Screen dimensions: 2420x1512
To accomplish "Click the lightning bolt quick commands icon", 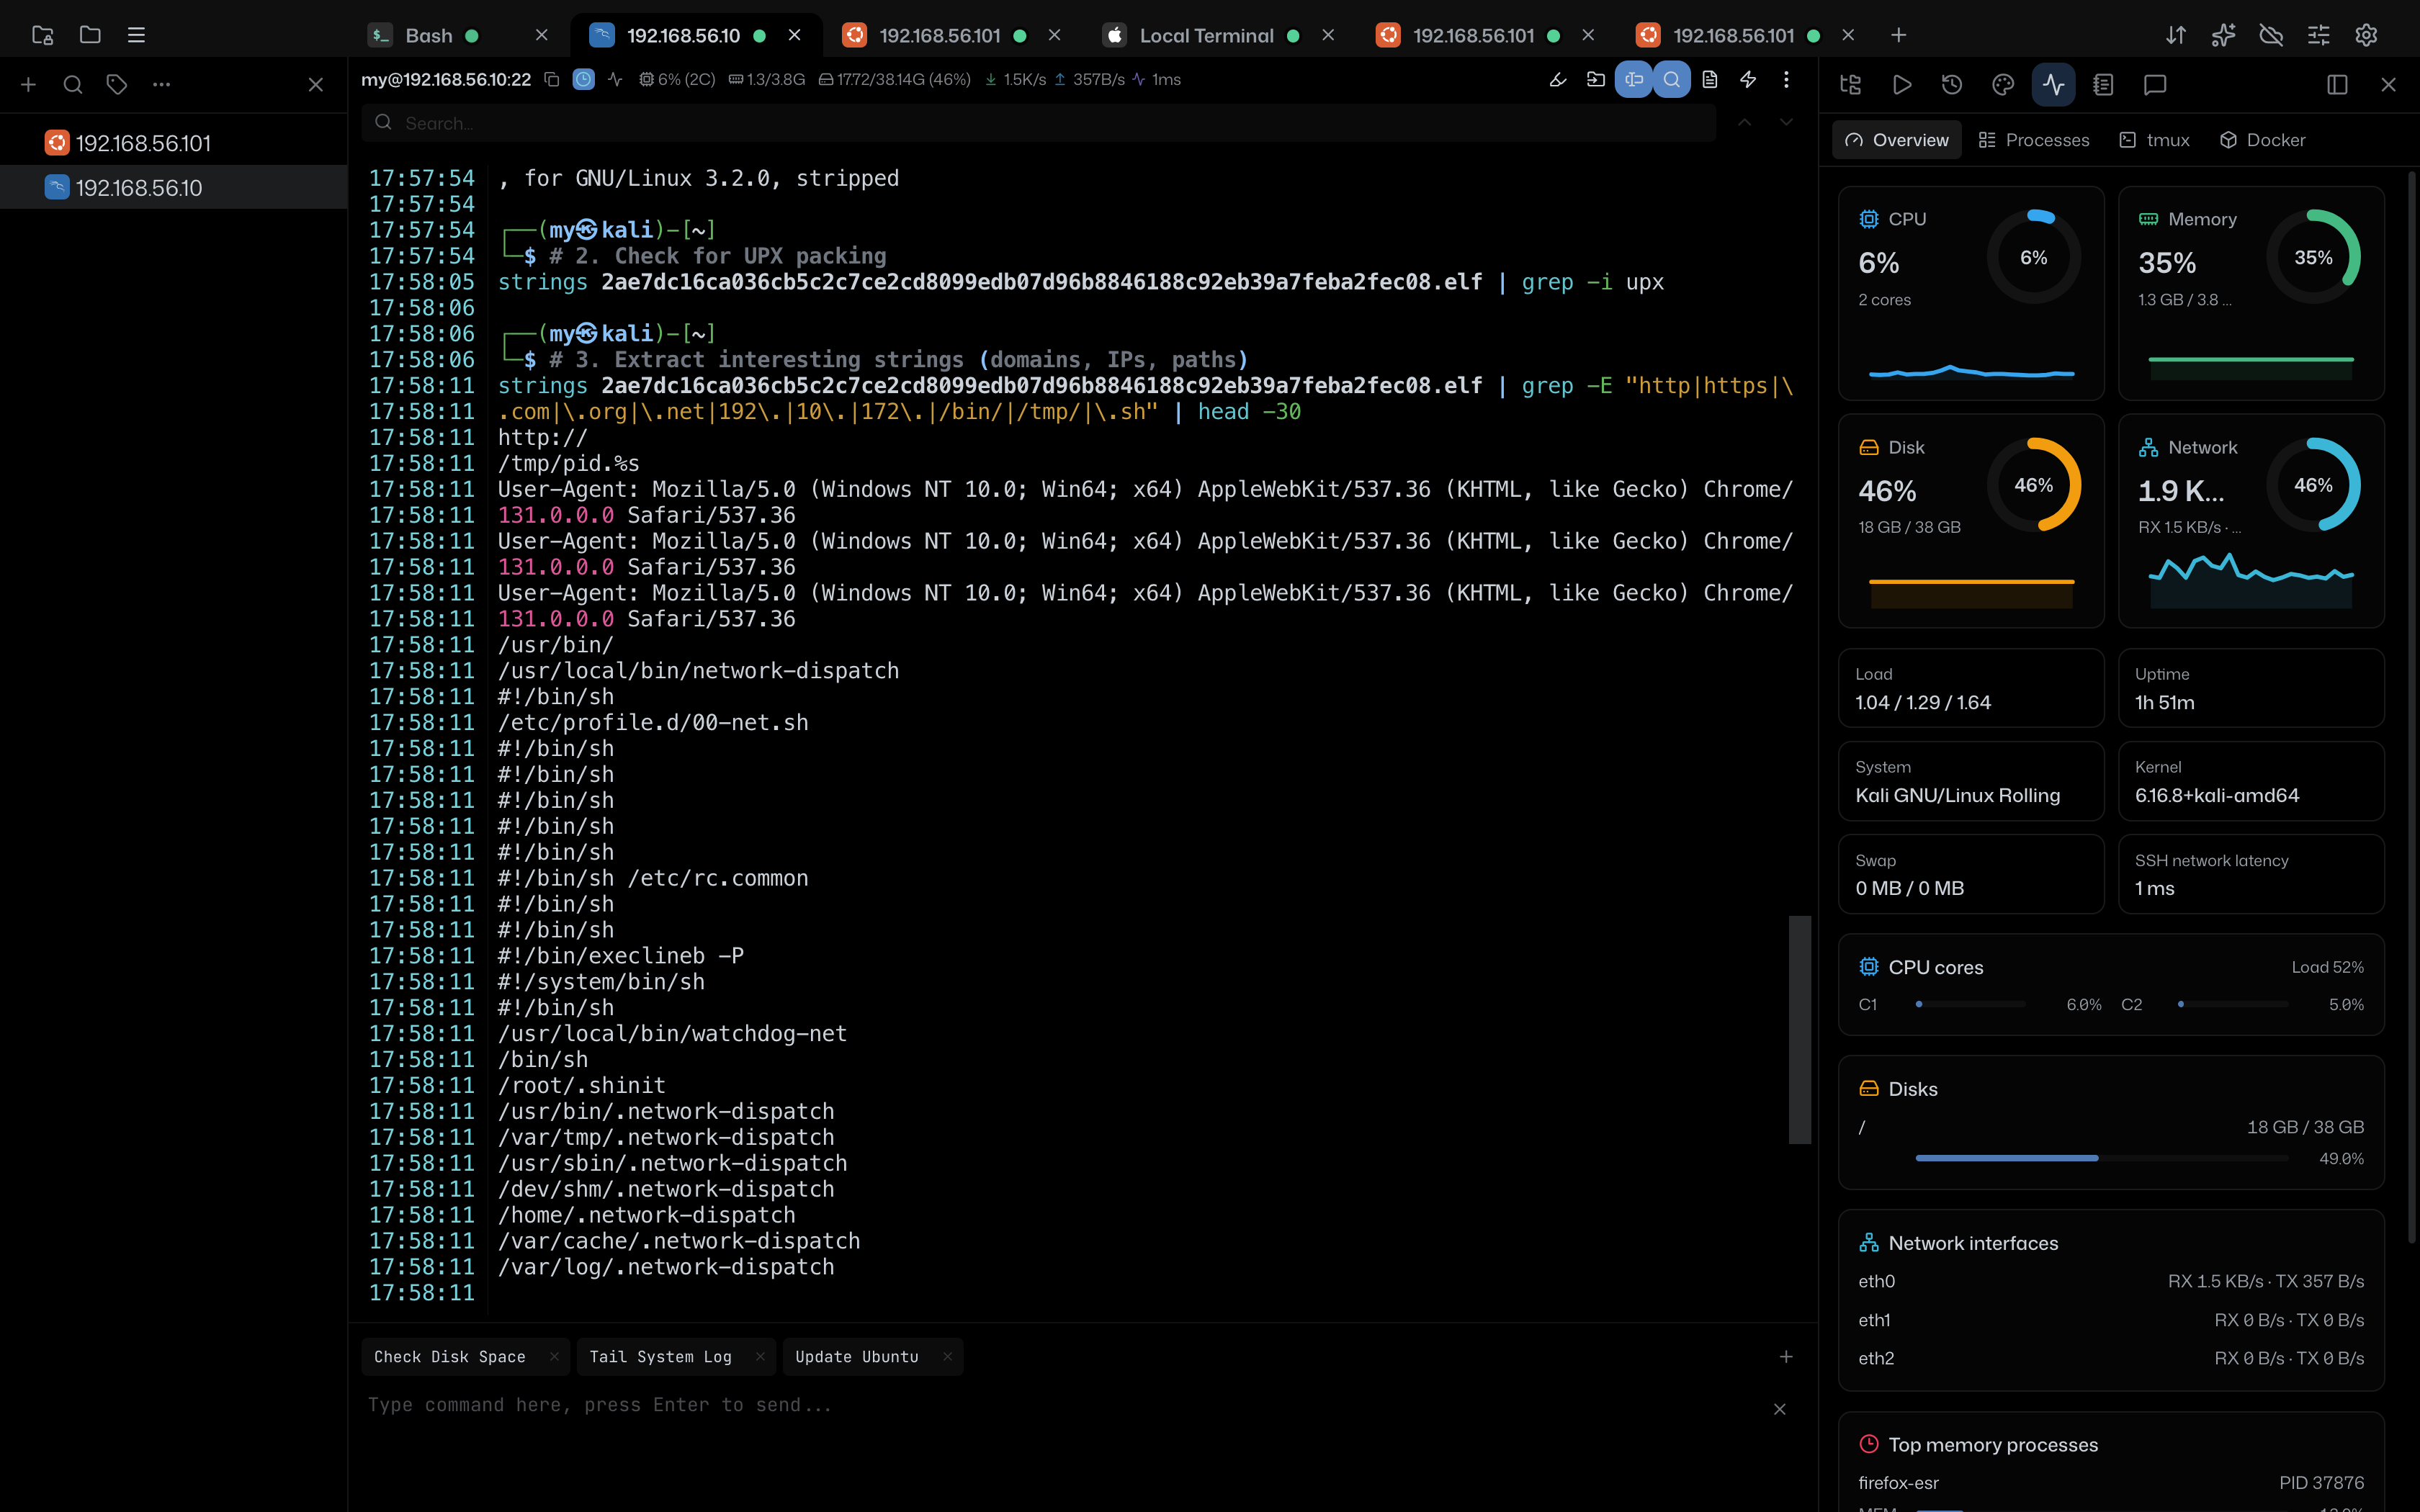I will (1748, 79).
